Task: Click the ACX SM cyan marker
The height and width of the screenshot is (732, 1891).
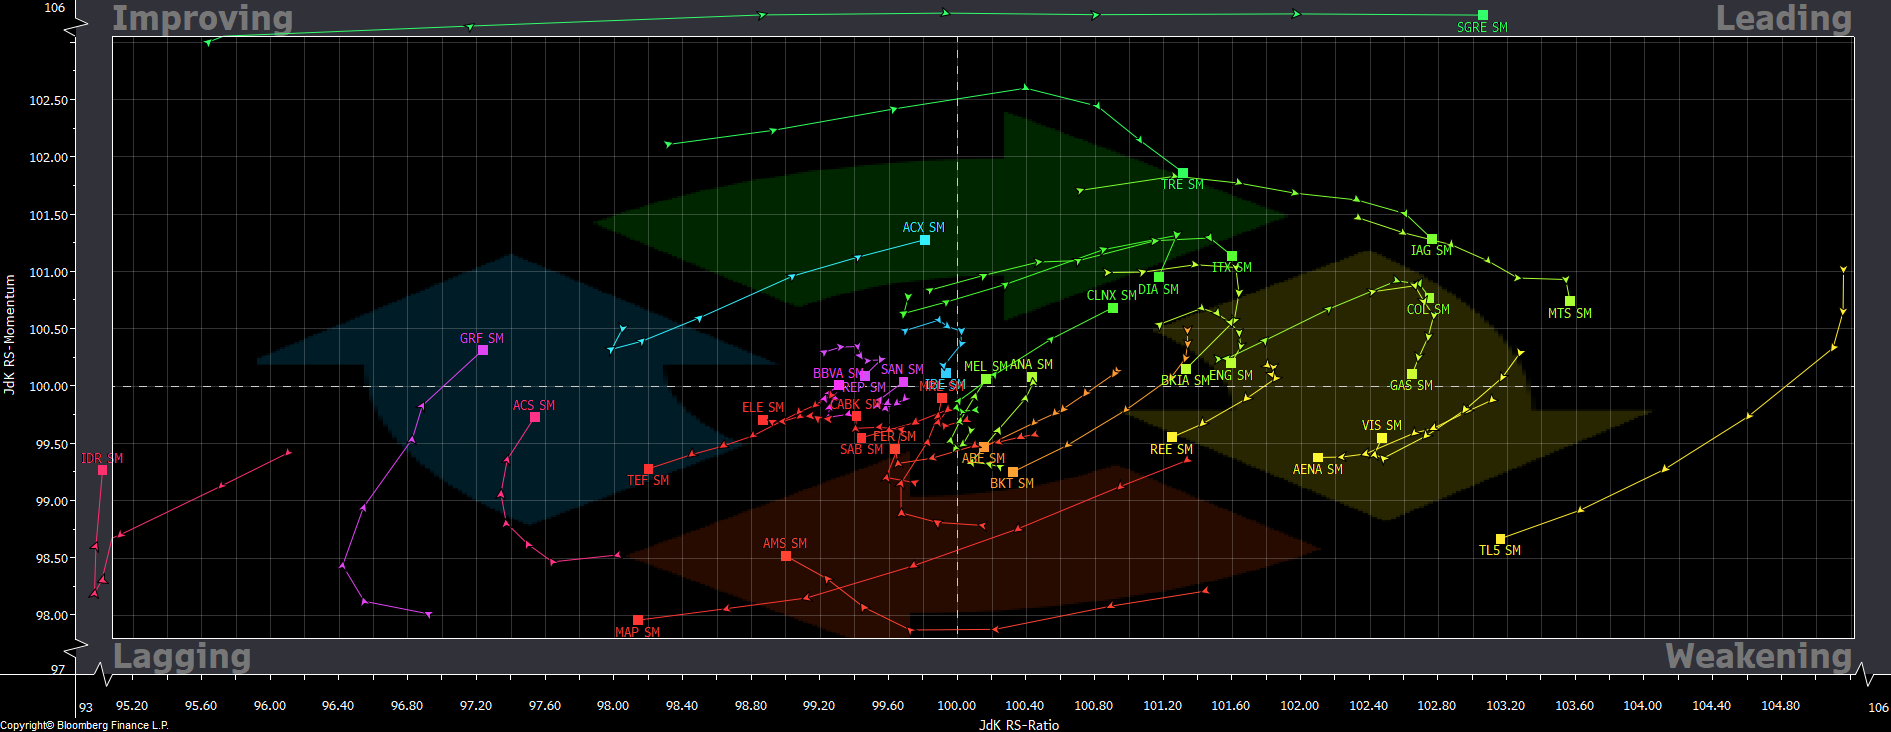Action: point(925,240)
